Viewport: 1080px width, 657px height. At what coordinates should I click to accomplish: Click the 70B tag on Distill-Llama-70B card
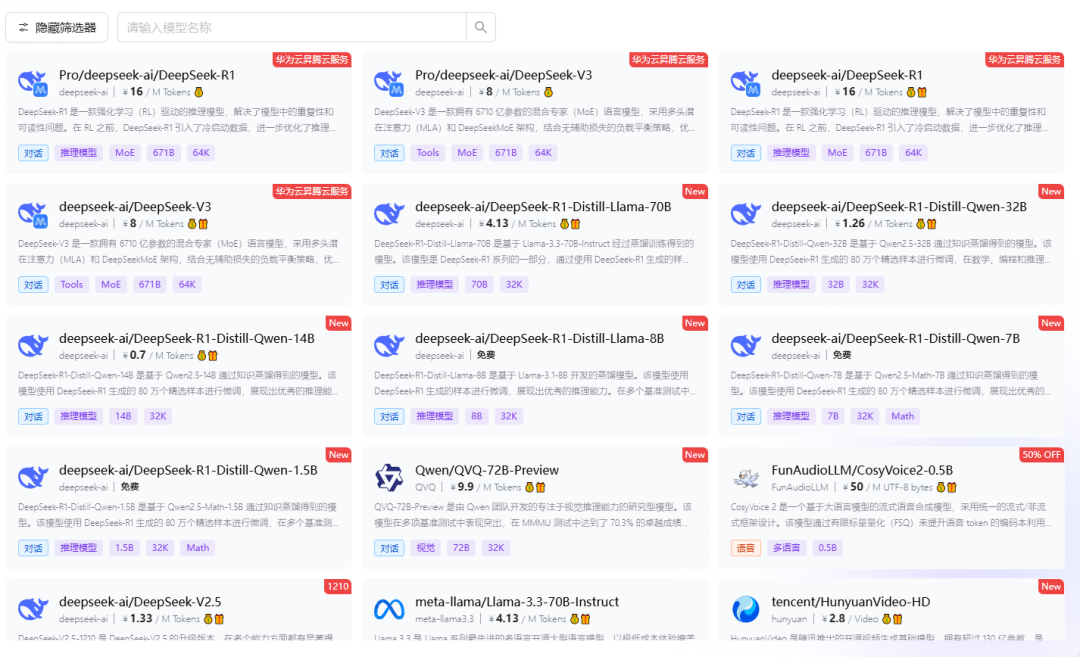(479, 284)
